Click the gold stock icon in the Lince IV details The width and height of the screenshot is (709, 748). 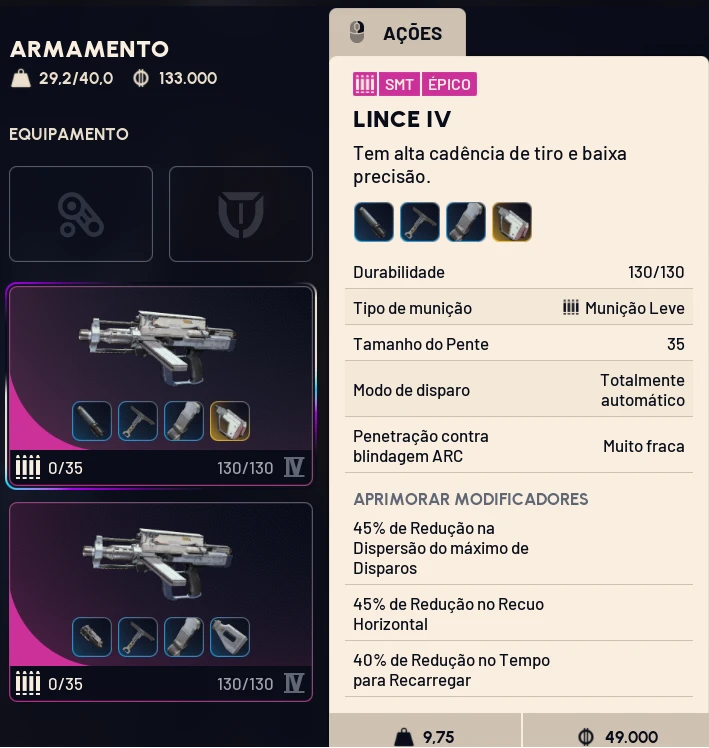tap(512, 222)
